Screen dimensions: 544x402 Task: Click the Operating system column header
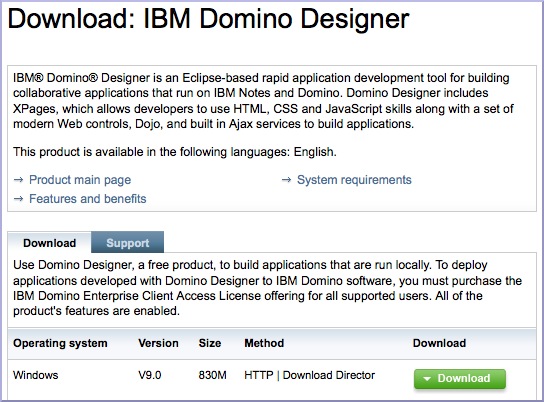coord(60,343)
